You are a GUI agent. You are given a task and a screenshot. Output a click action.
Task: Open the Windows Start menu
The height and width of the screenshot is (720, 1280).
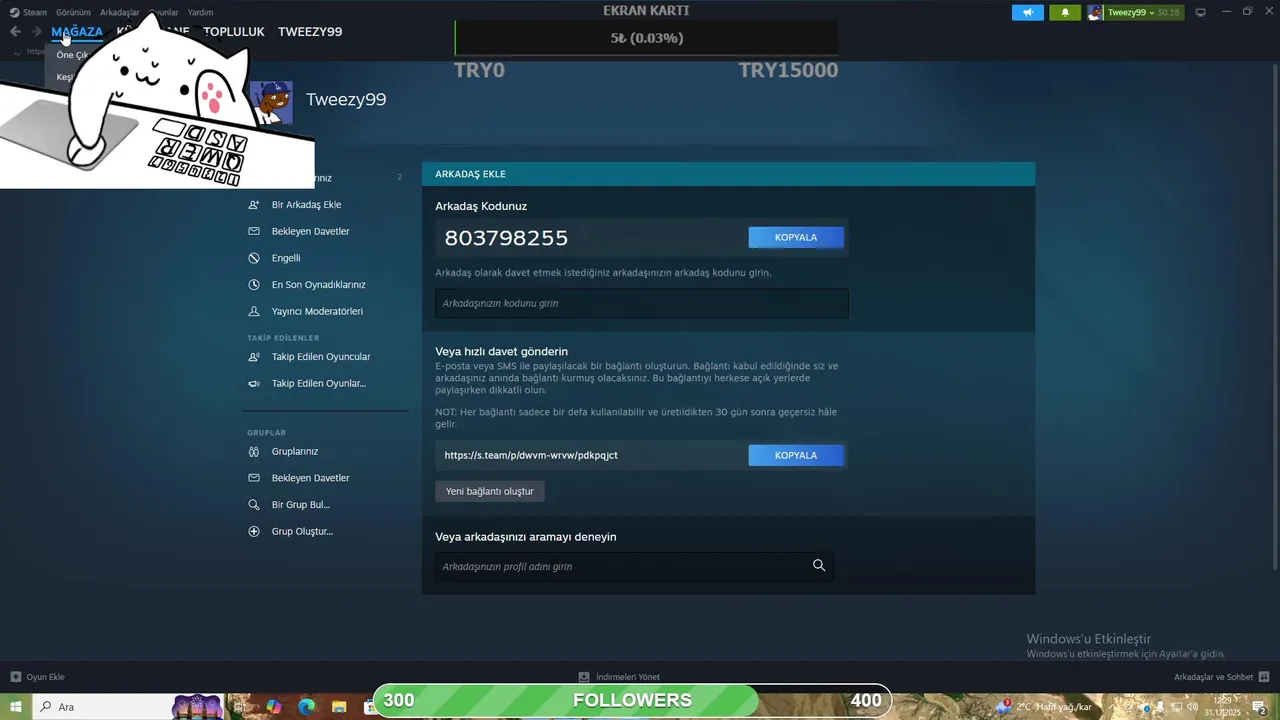16,707
